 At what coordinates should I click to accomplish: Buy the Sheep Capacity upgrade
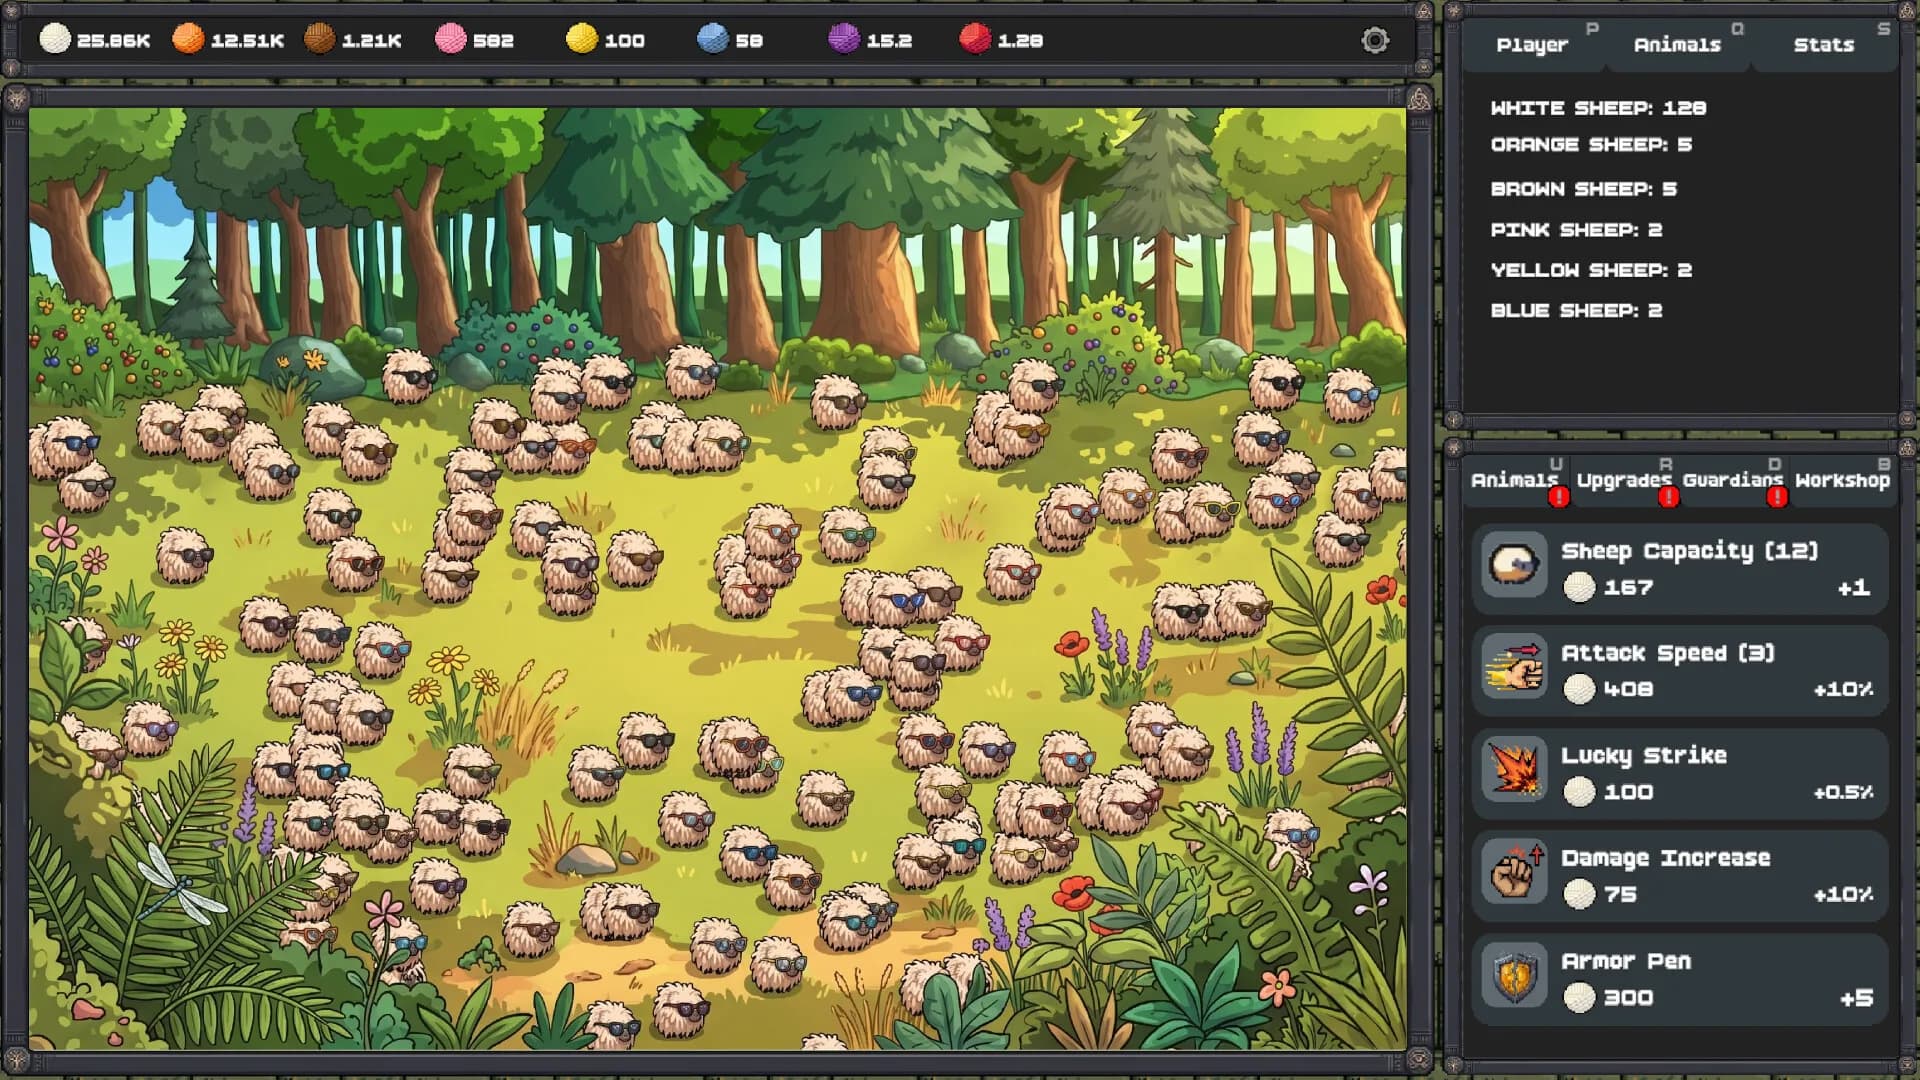pos(1679,568)
